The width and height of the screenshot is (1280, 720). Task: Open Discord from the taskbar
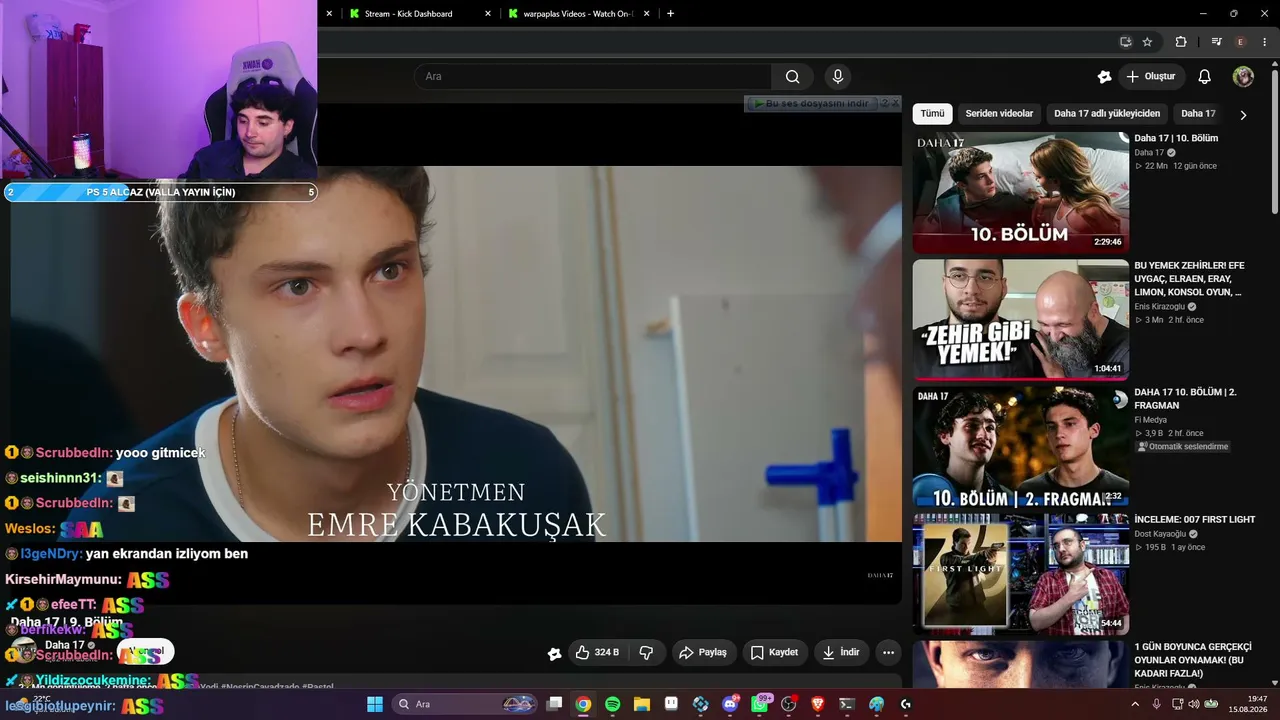pyautogui.click(x=730, y=704)
